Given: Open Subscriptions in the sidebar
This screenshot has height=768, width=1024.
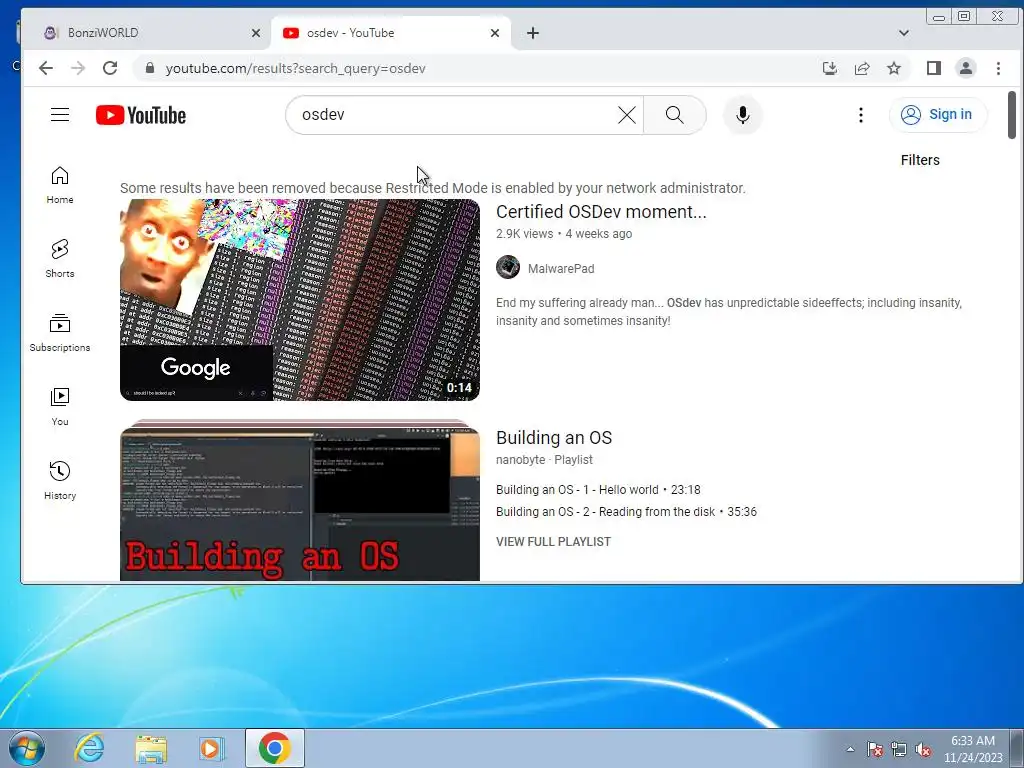Looking at the screenshot, I should click(x=60, y=332).
